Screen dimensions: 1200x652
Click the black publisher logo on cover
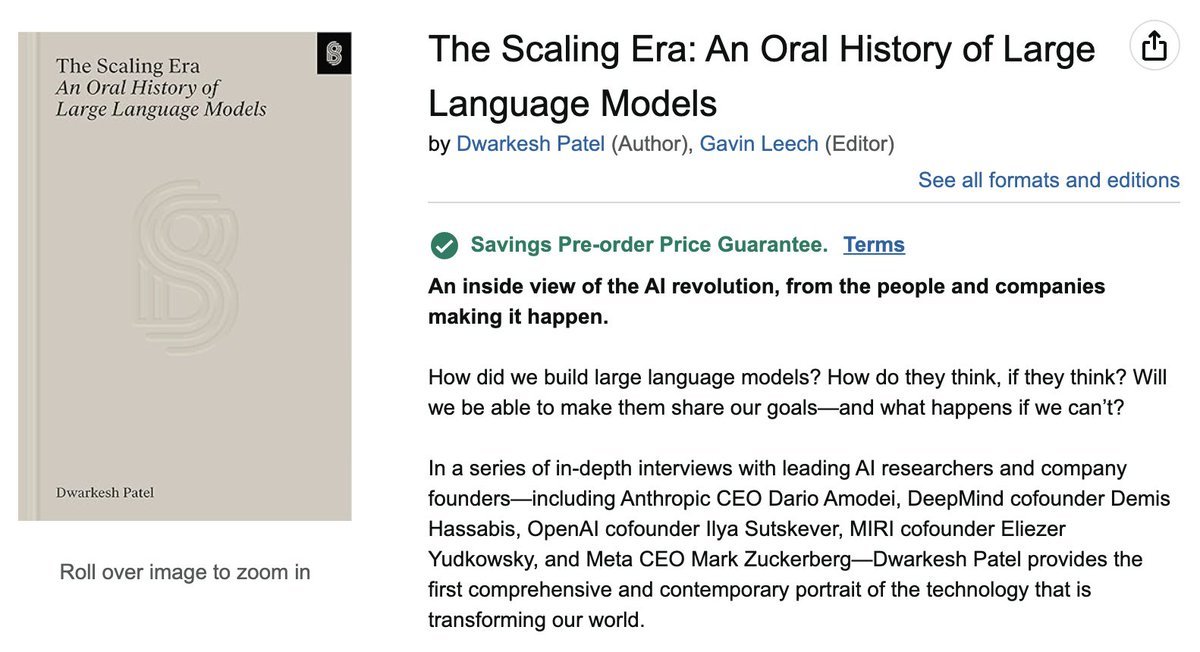(x=334, y=53)
